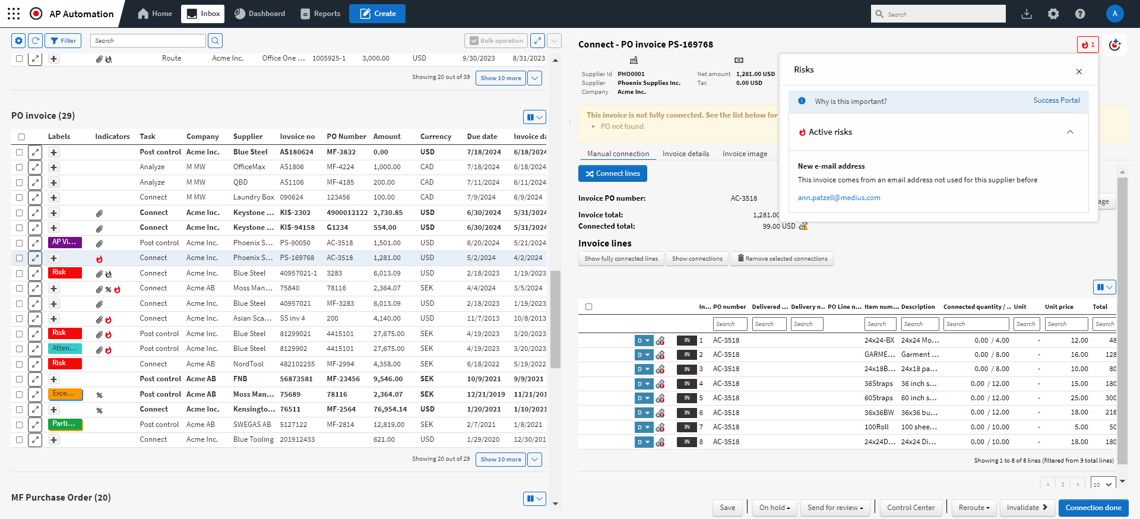Open the help question mark icon

pyautogui.click(x=1080, y=14)
